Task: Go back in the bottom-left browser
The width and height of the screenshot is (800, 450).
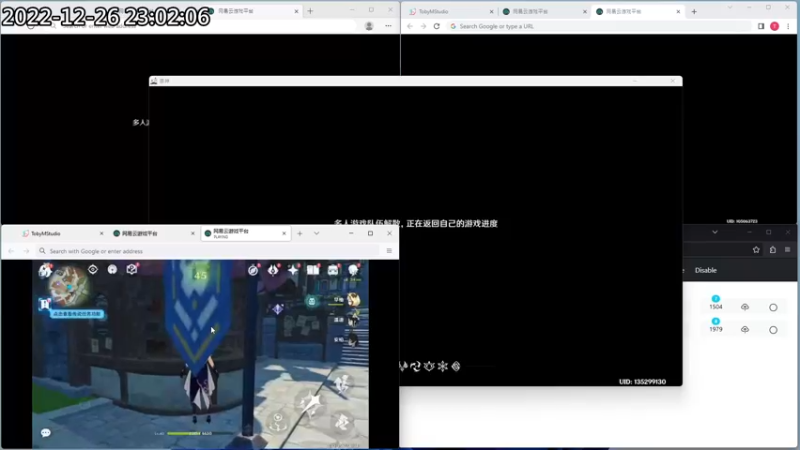Action: pos(11,251)
